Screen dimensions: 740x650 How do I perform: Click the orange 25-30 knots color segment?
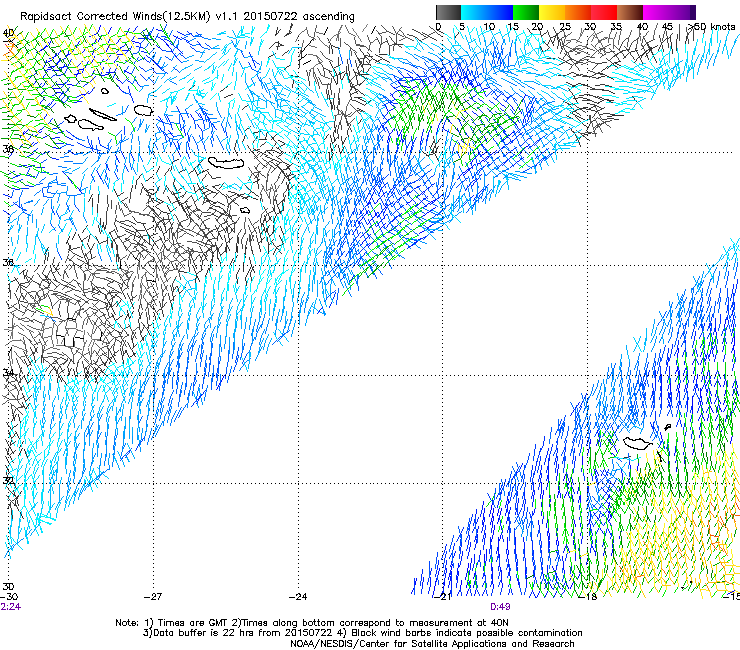coord(578,12)
